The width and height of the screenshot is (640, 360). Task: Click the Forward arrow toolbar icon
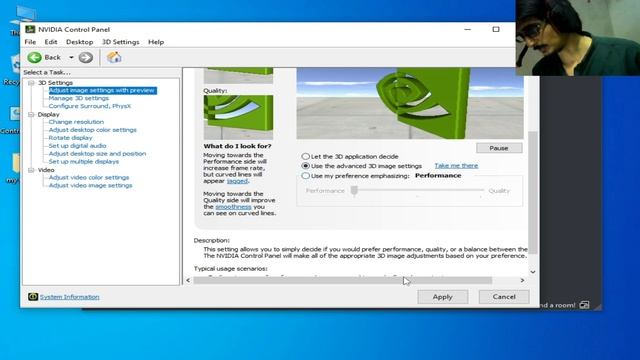[x=86, y=58]
